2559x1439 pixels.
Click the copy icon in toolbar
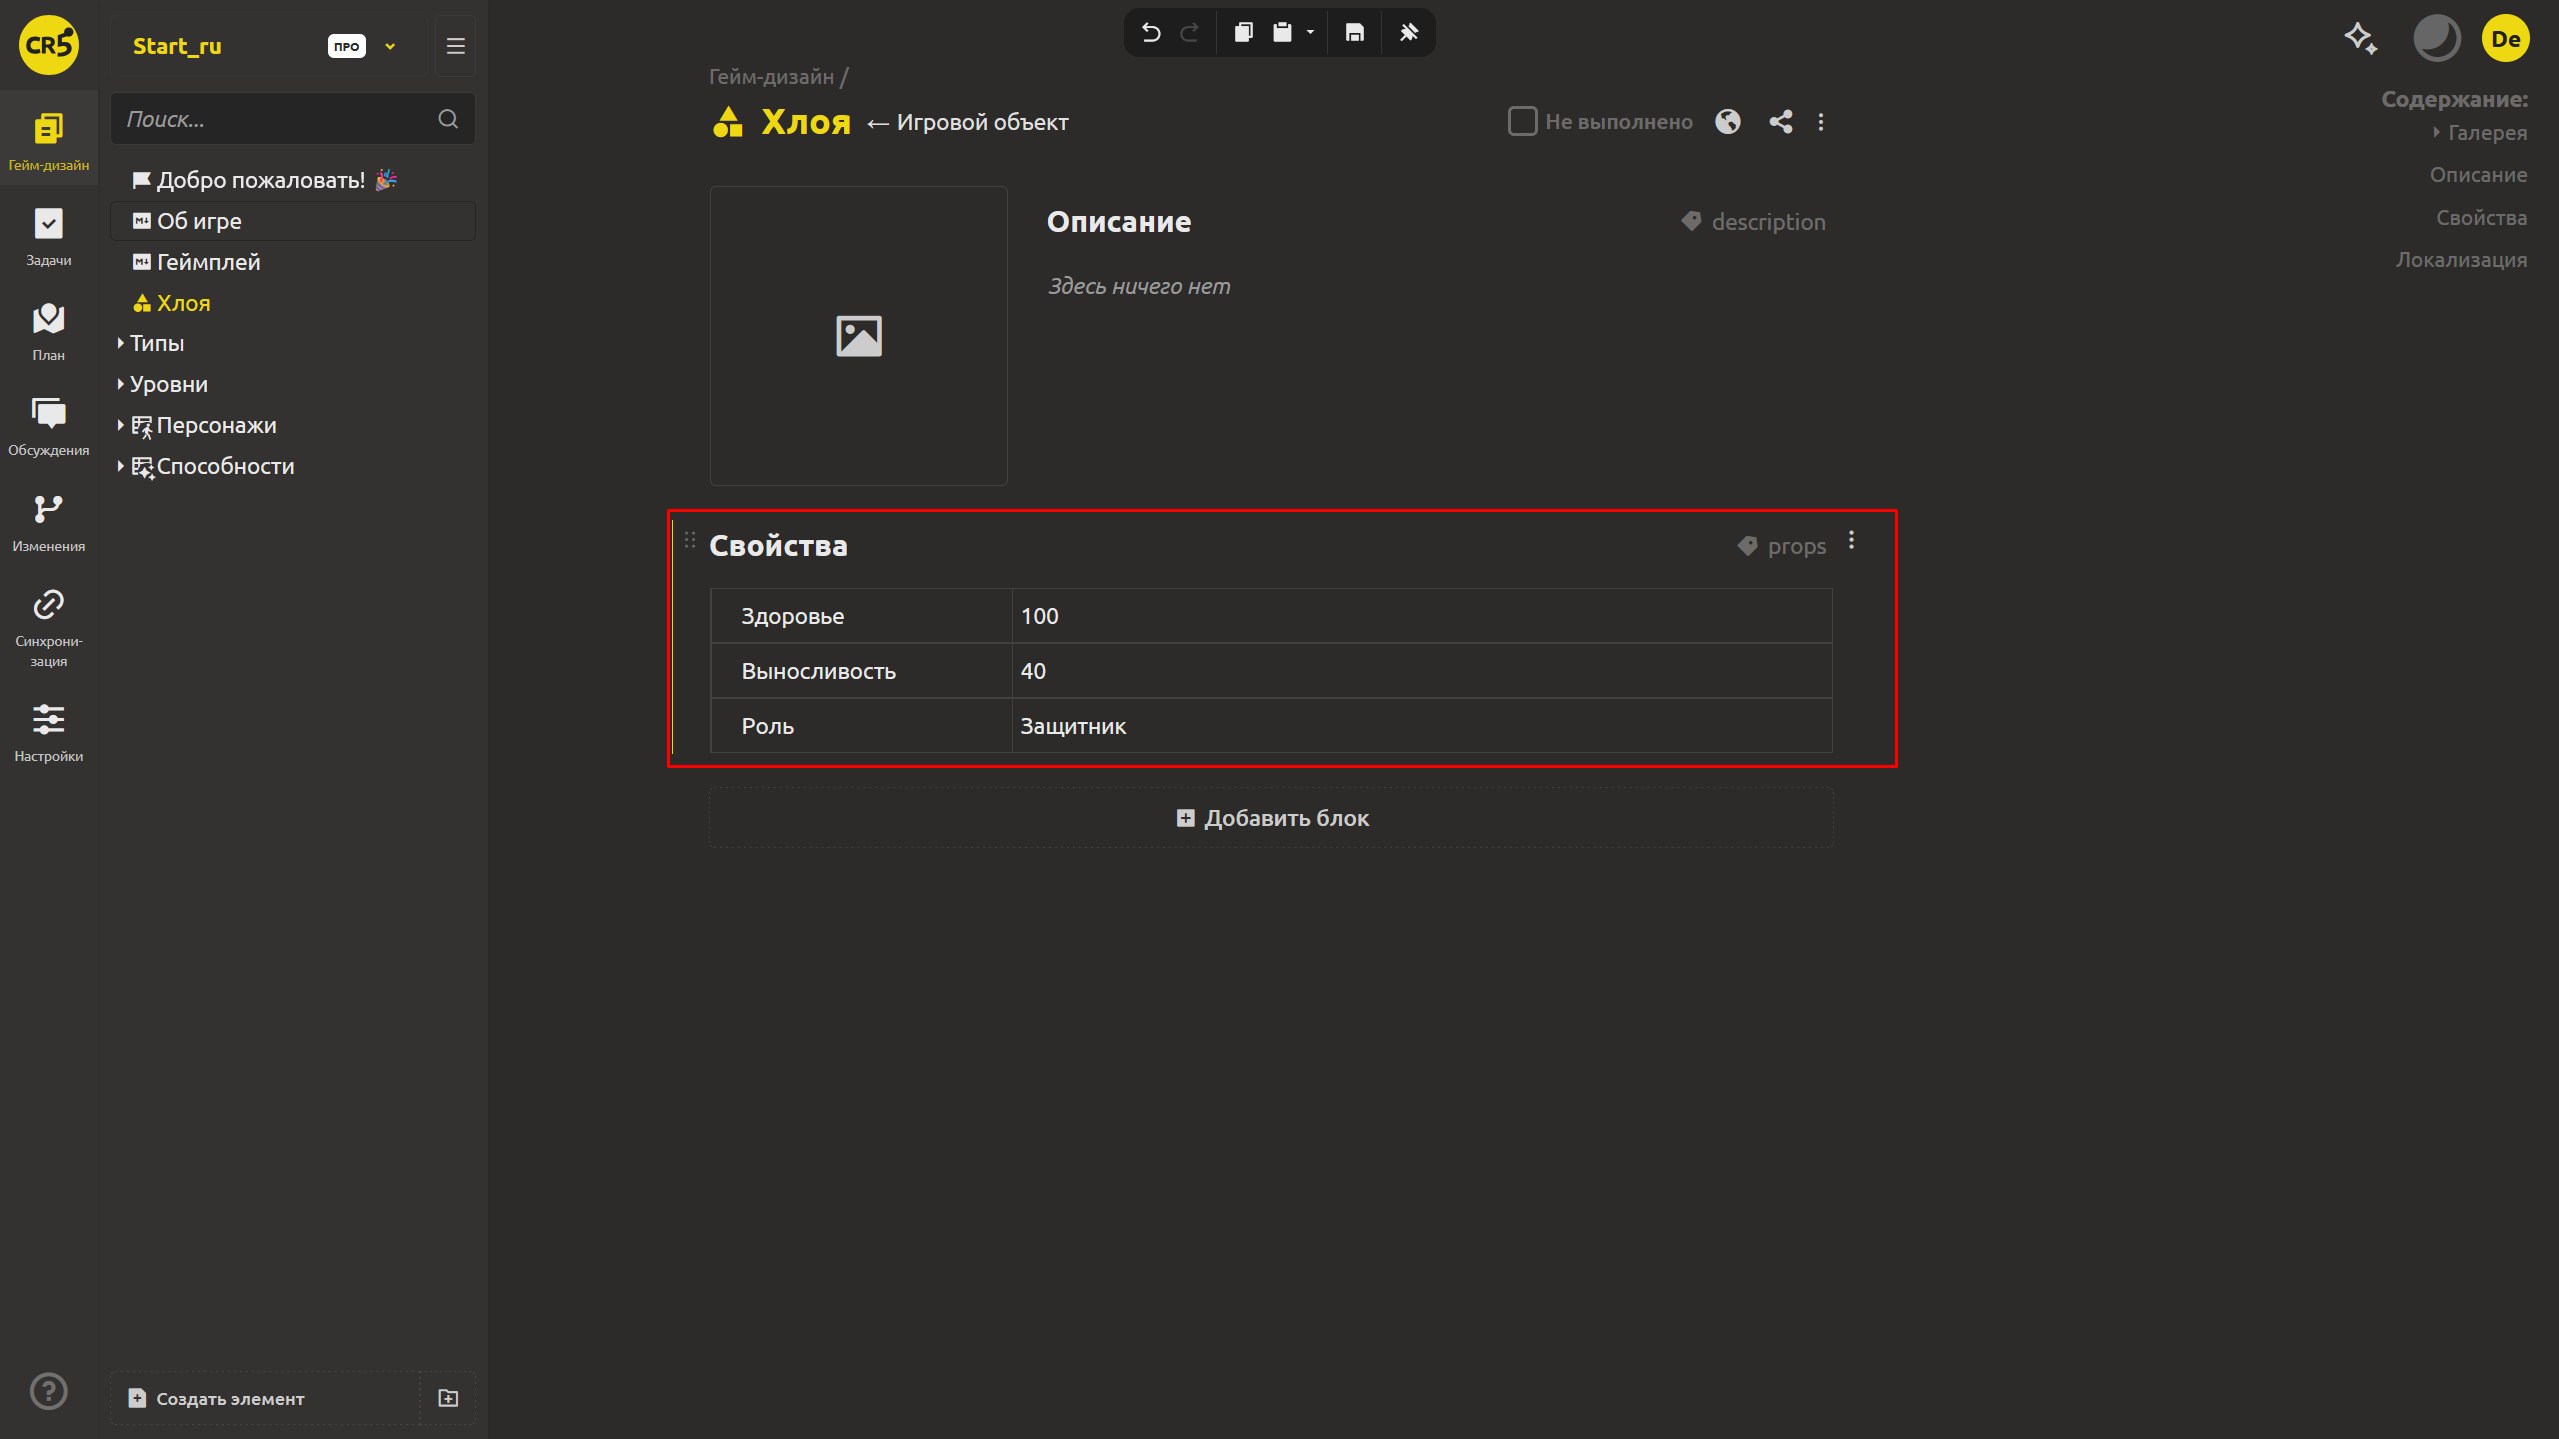[1243, 33]
